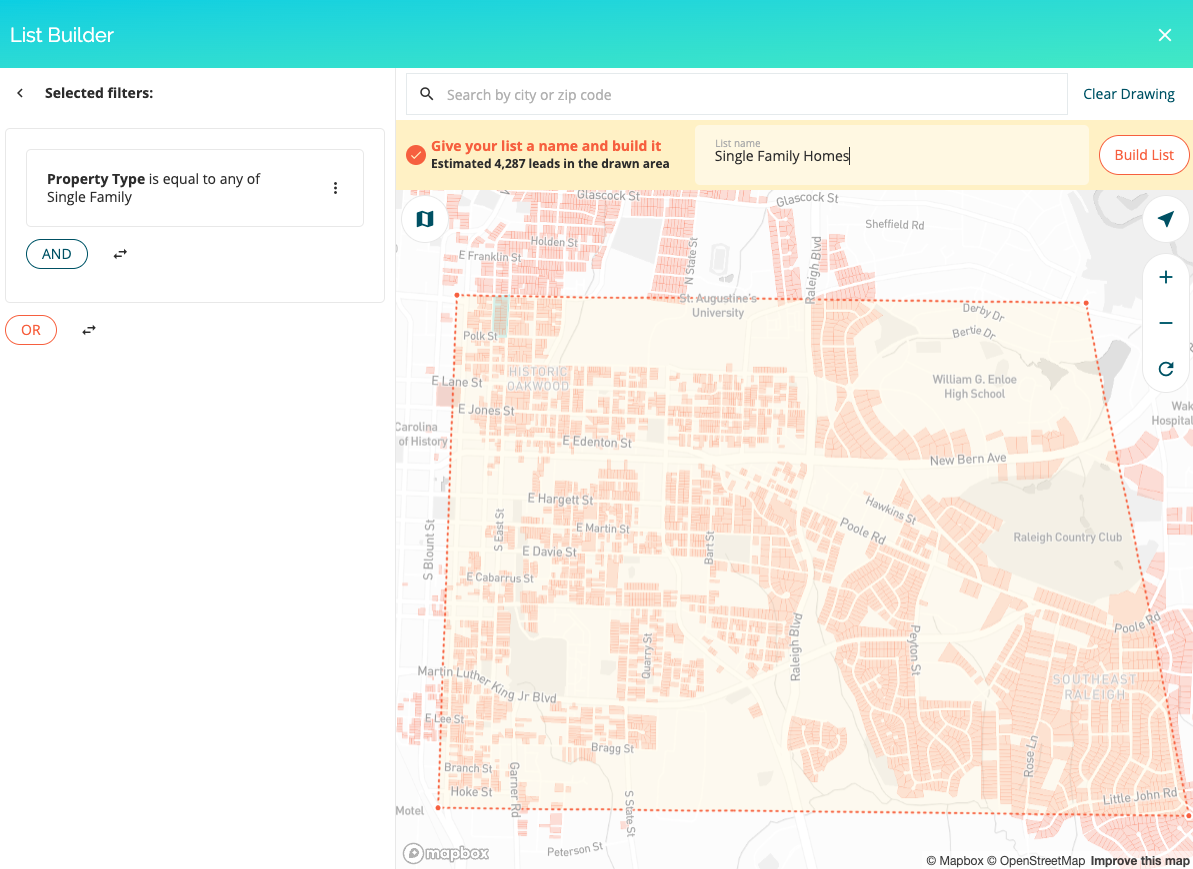Open Improve this map link
1193x869 pixels.
(x=1140, y=861)
